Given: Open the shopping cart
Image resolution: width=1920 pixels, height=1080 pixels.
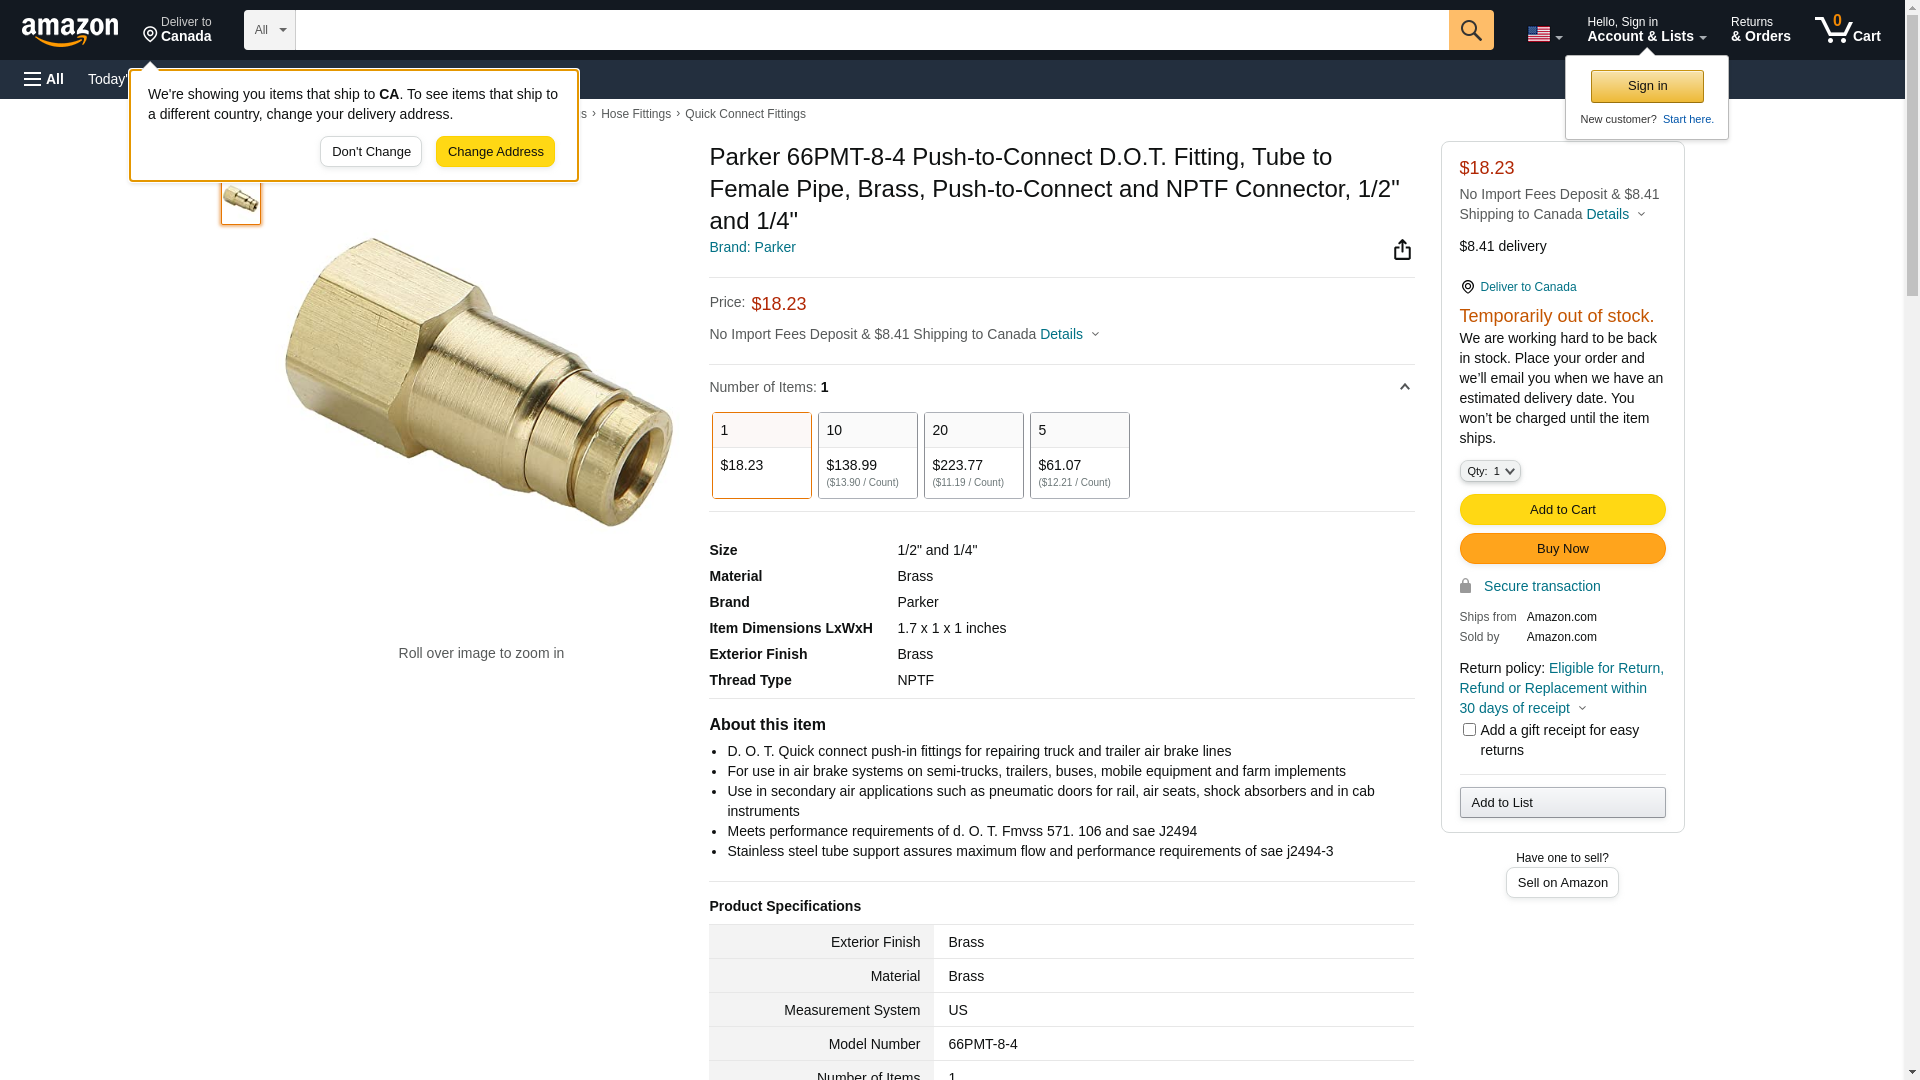Looking at the screenshot, I should (x=1847, y=30).
